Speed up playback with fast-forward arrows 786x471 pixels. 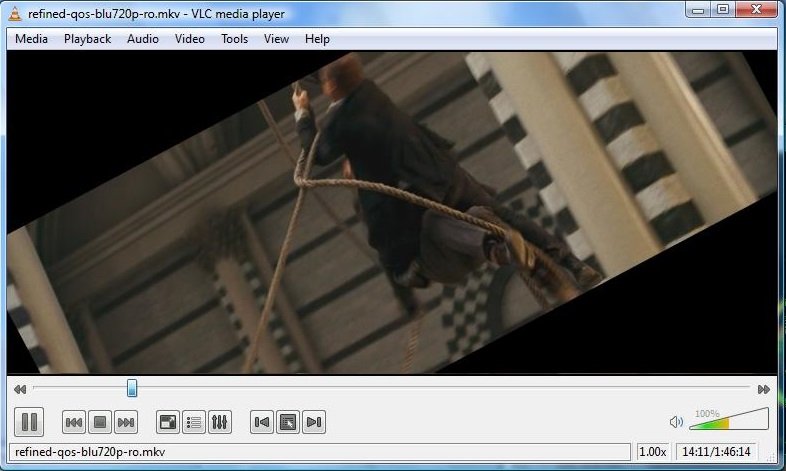tap(763, 389)
